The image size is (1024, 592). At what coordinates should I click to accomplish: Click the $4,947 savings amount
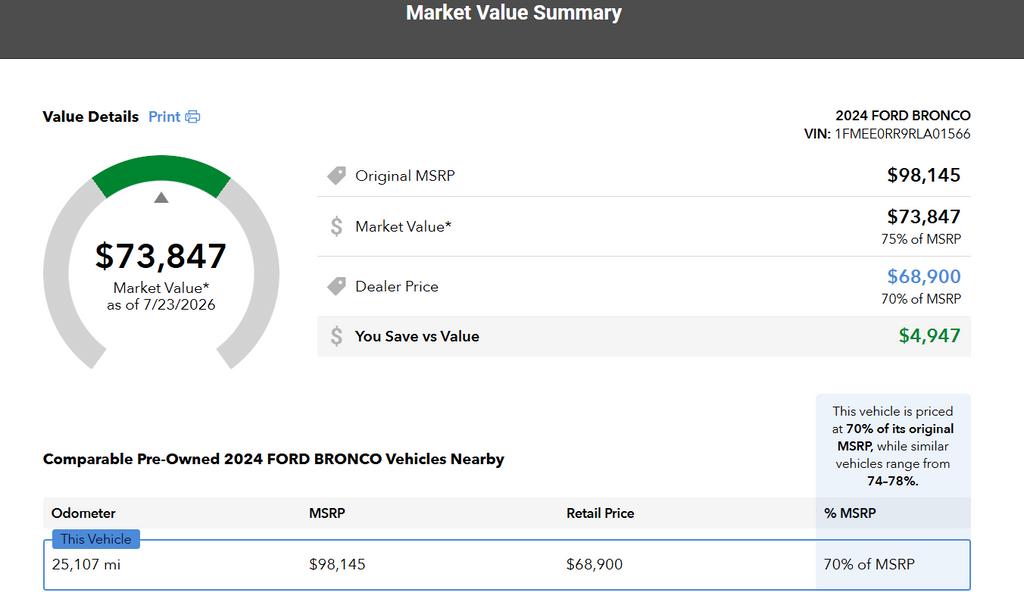929,336
